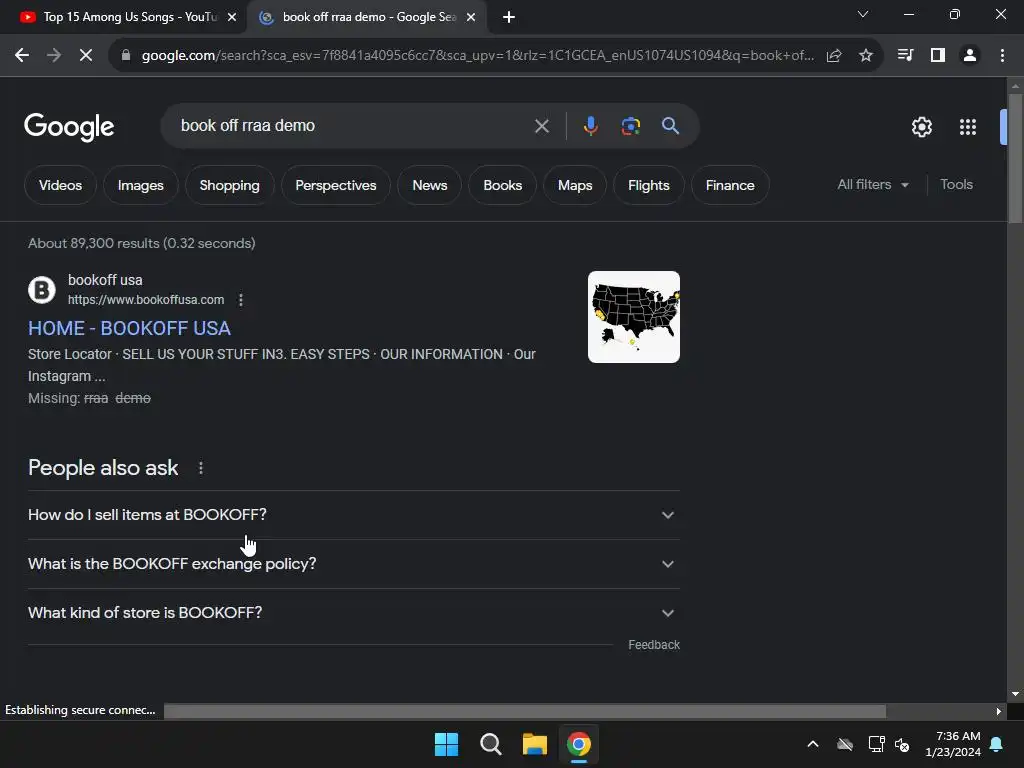Open the Chrome side panel
The height and width of the screenshot is (768, 1024).
coord(938,56)
